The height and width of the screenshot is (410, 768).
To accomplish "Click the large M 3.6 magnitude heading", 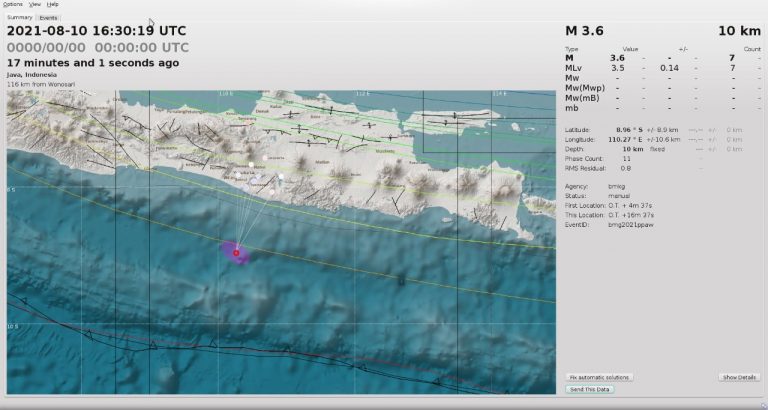I will pos(584,31).
